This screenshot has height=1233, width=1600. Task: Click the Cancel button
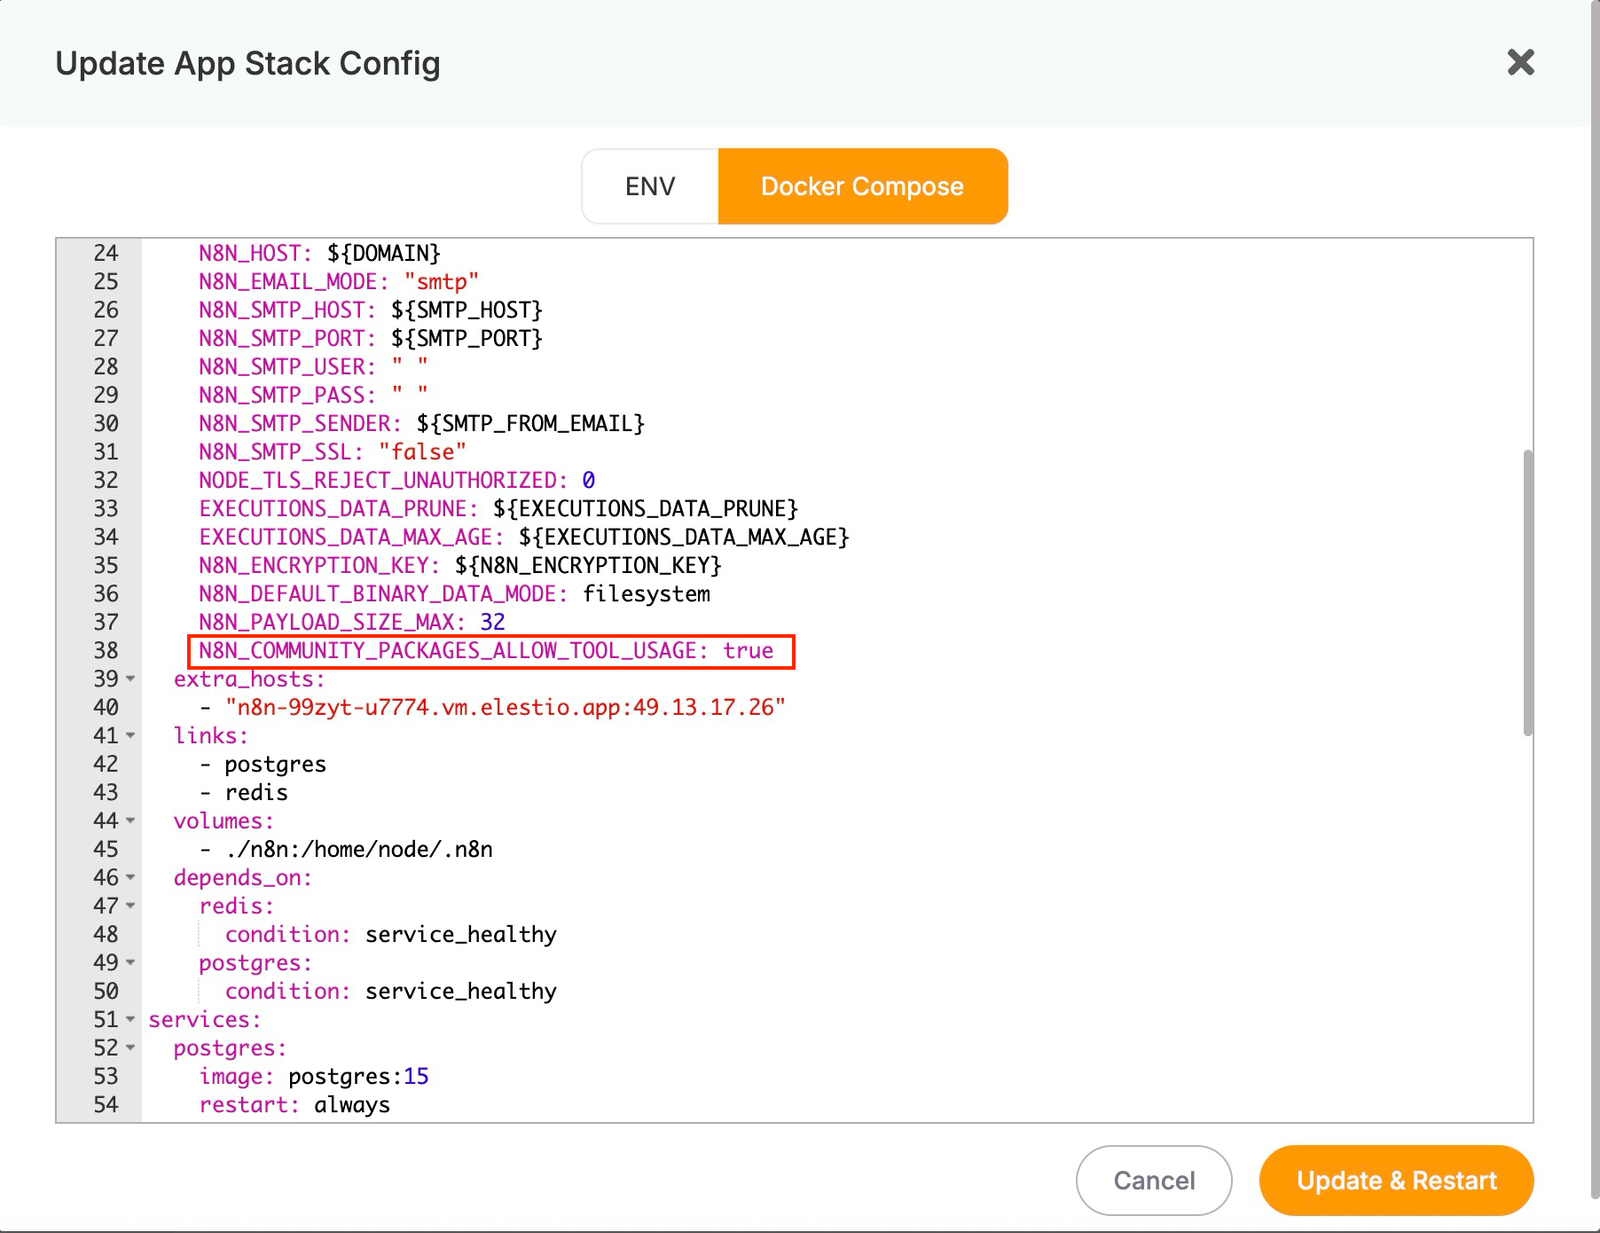[1153, 1180]
